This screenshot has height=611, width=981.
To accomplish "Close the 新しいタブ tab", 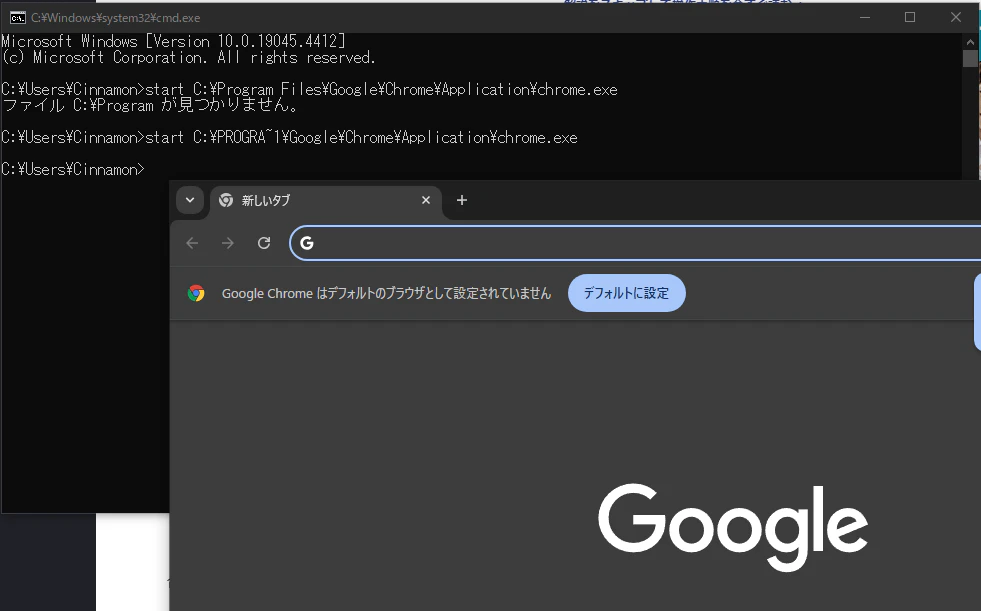I will coord(426,200).
